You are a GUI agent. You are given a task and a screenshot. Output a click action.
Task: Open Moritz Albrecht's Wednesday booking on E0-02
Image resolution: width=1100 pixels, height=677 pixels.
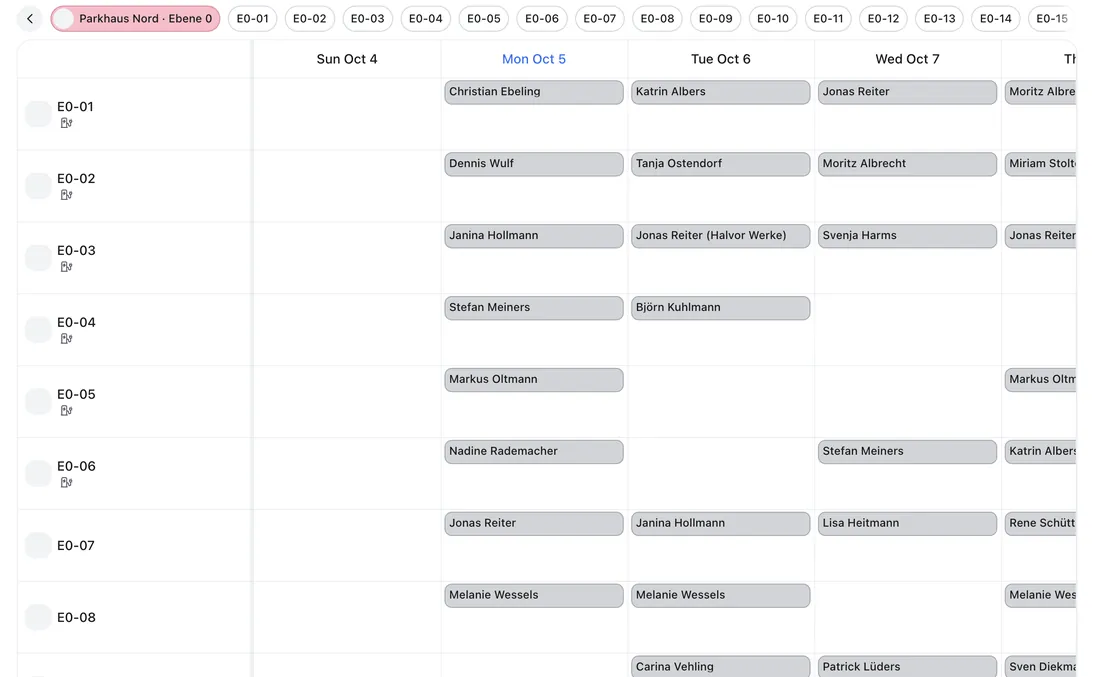pyautogui.click(x=907, y=164)
